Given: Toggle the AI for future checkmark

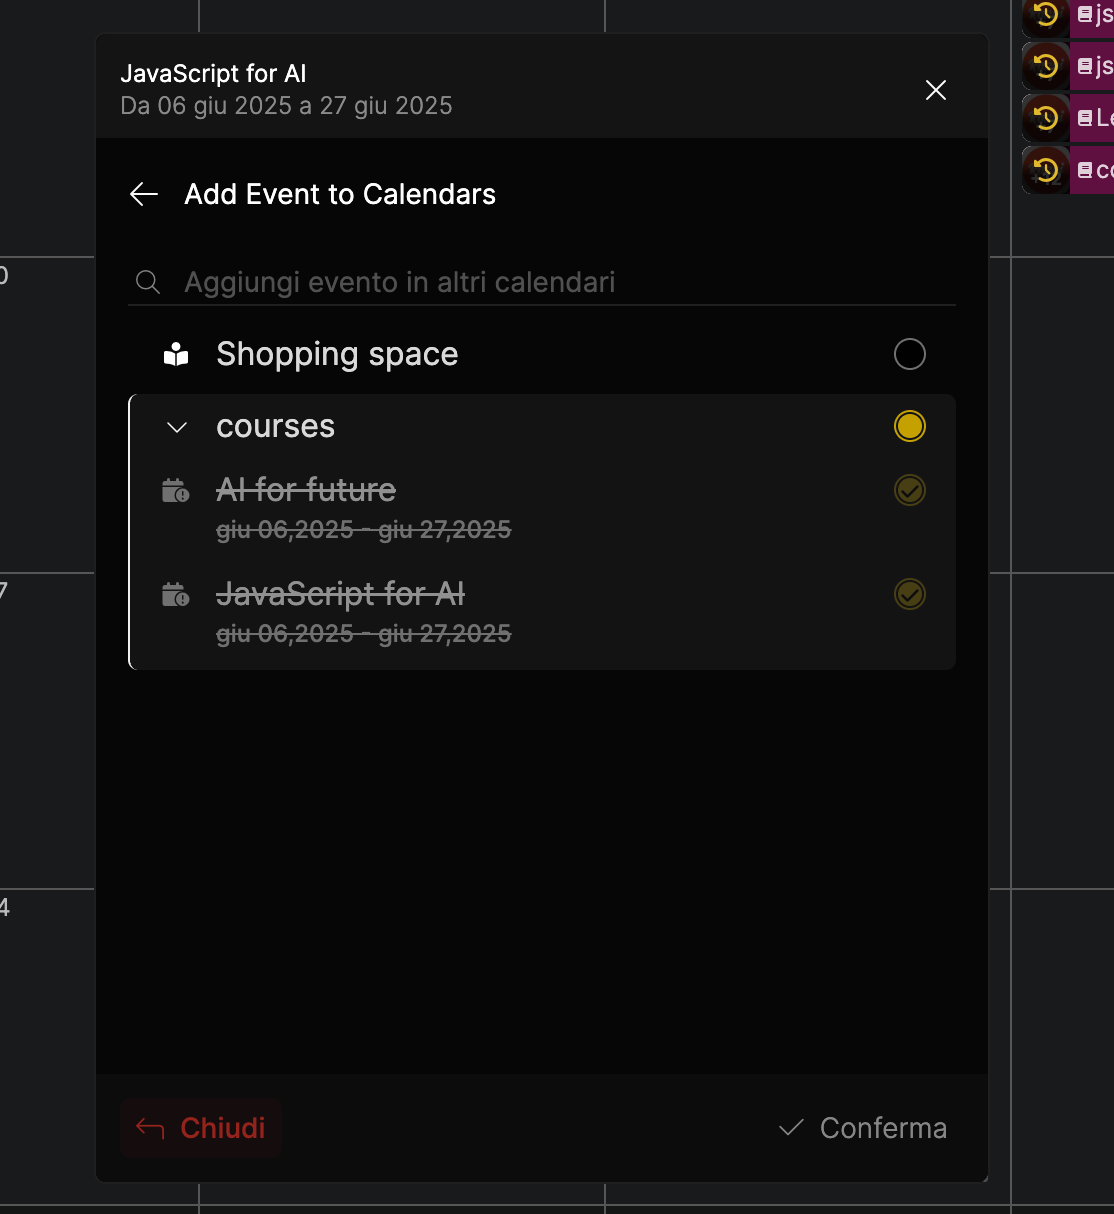Looking at the screenshot, I should click(910, 490).
